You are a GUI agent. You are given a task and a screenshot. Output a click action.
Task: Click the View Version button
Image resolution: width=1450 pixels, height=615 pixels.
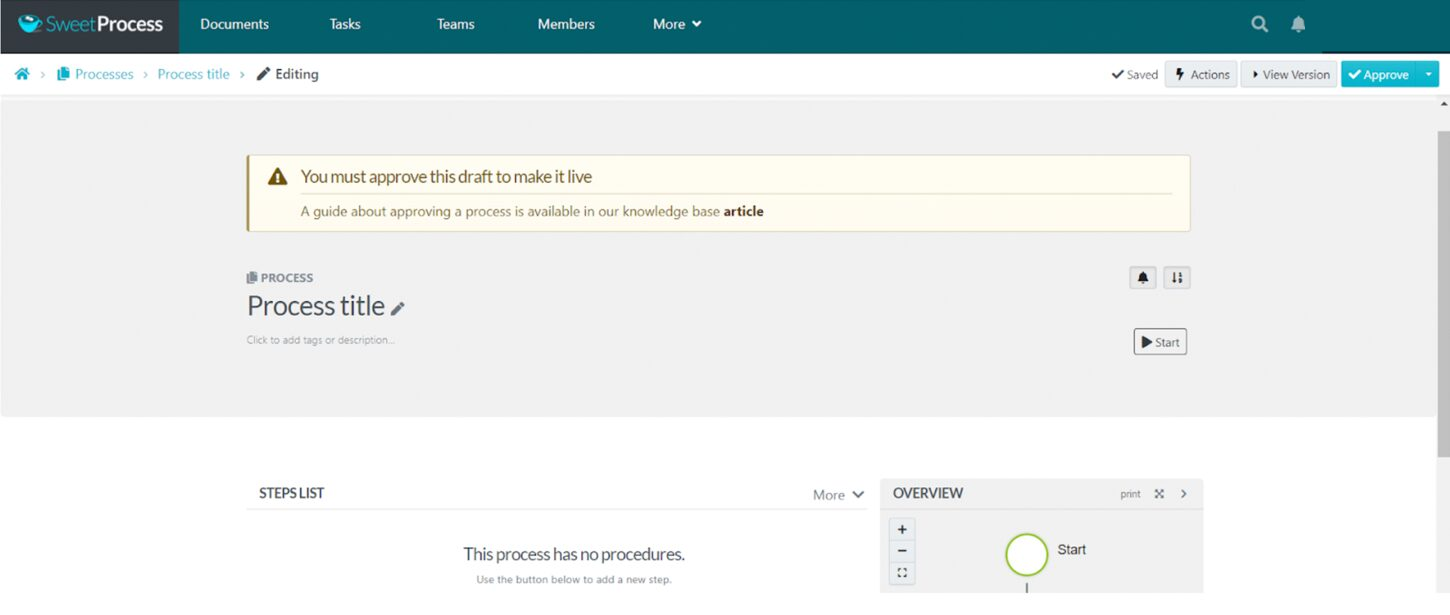[1289, 74]
